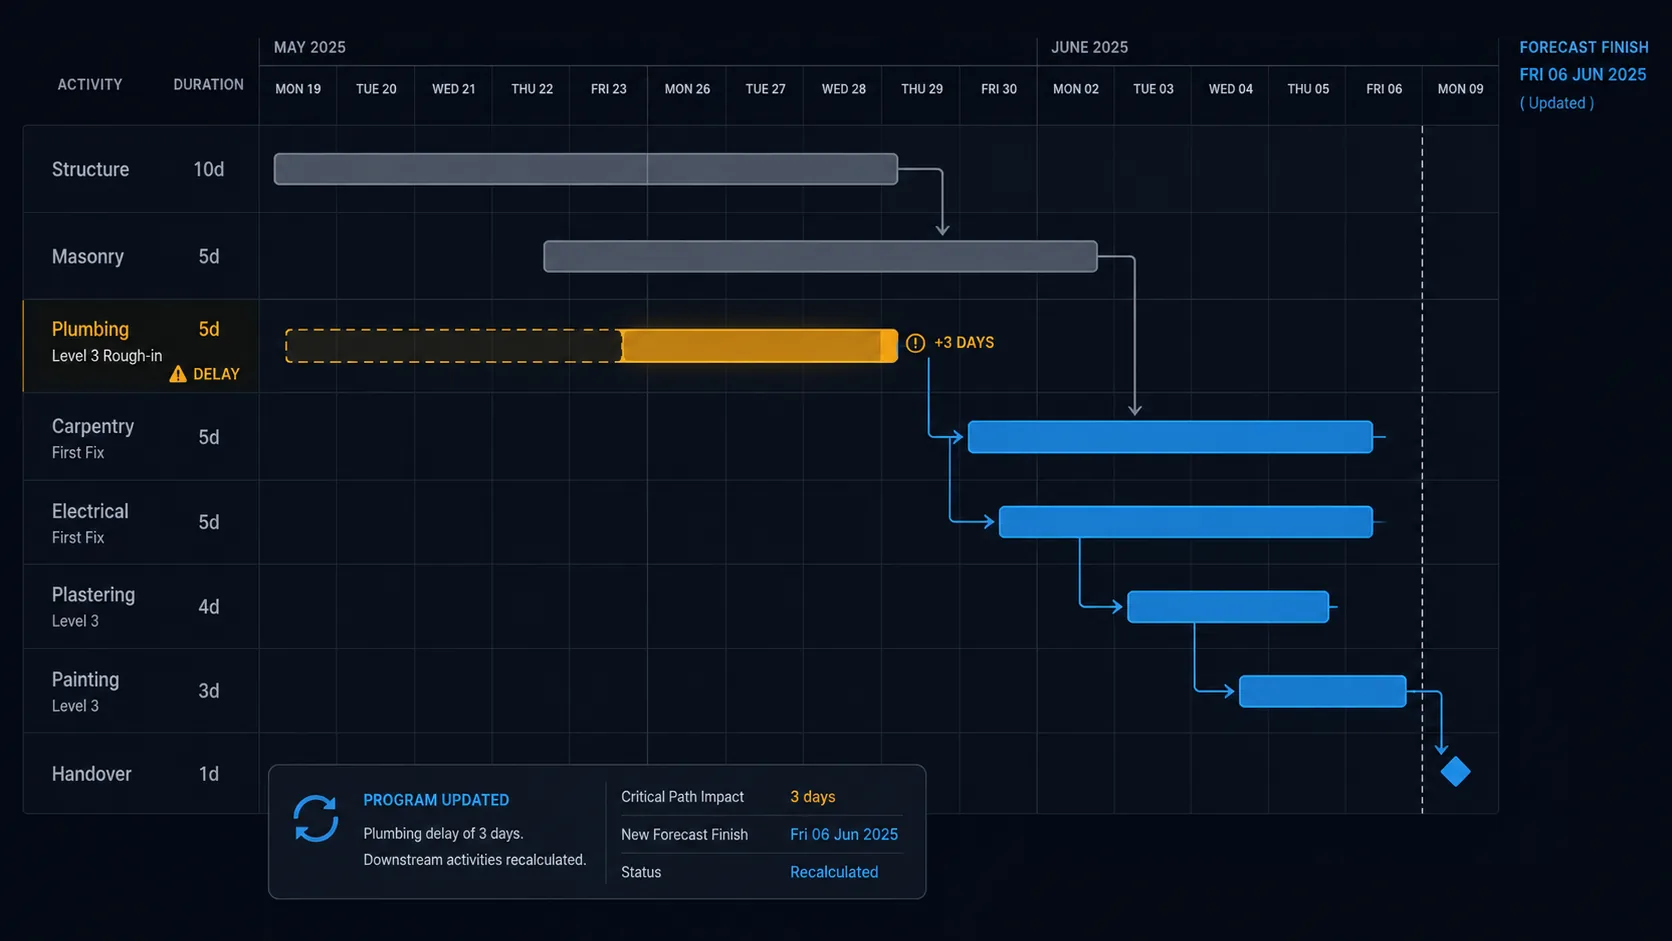Select the Electrical First Fix bar

pos(1185,522)
